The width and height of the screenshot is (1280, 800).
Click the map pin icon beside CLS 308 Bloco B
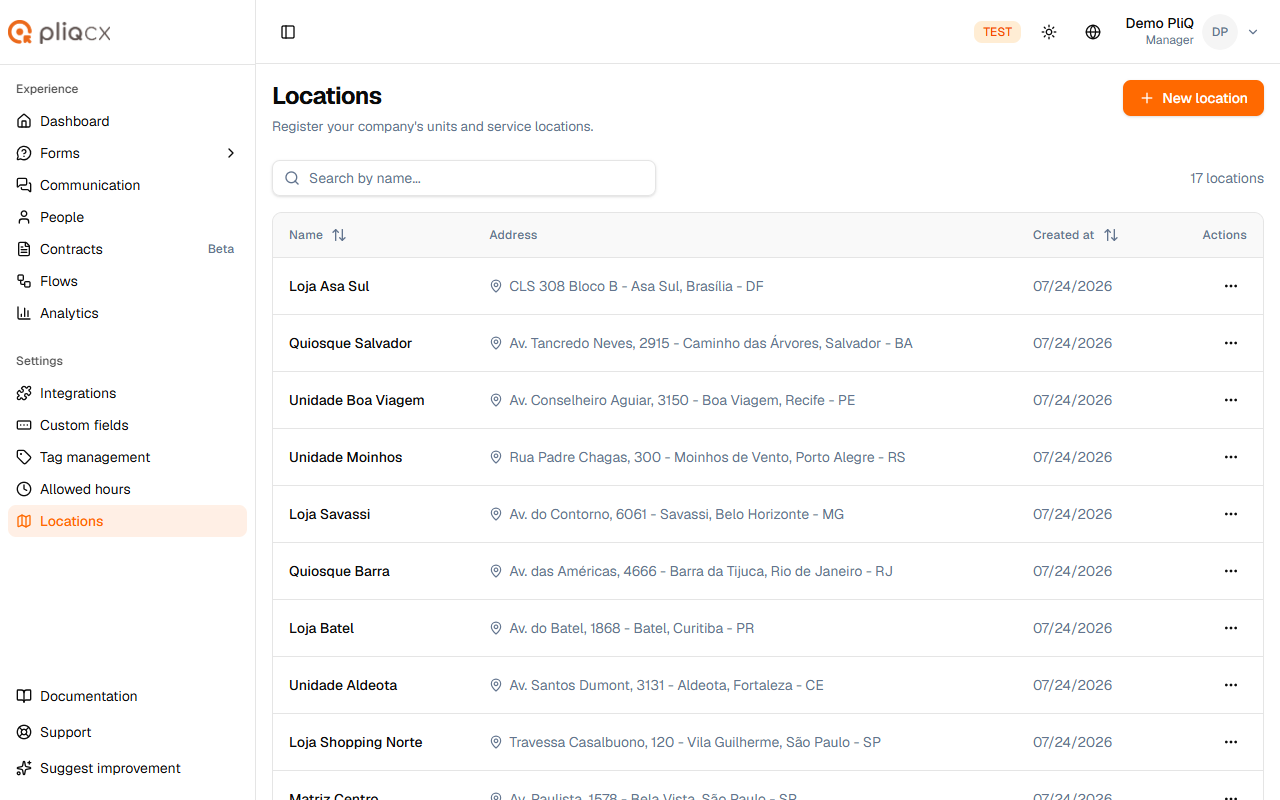[x=496, y=286]
